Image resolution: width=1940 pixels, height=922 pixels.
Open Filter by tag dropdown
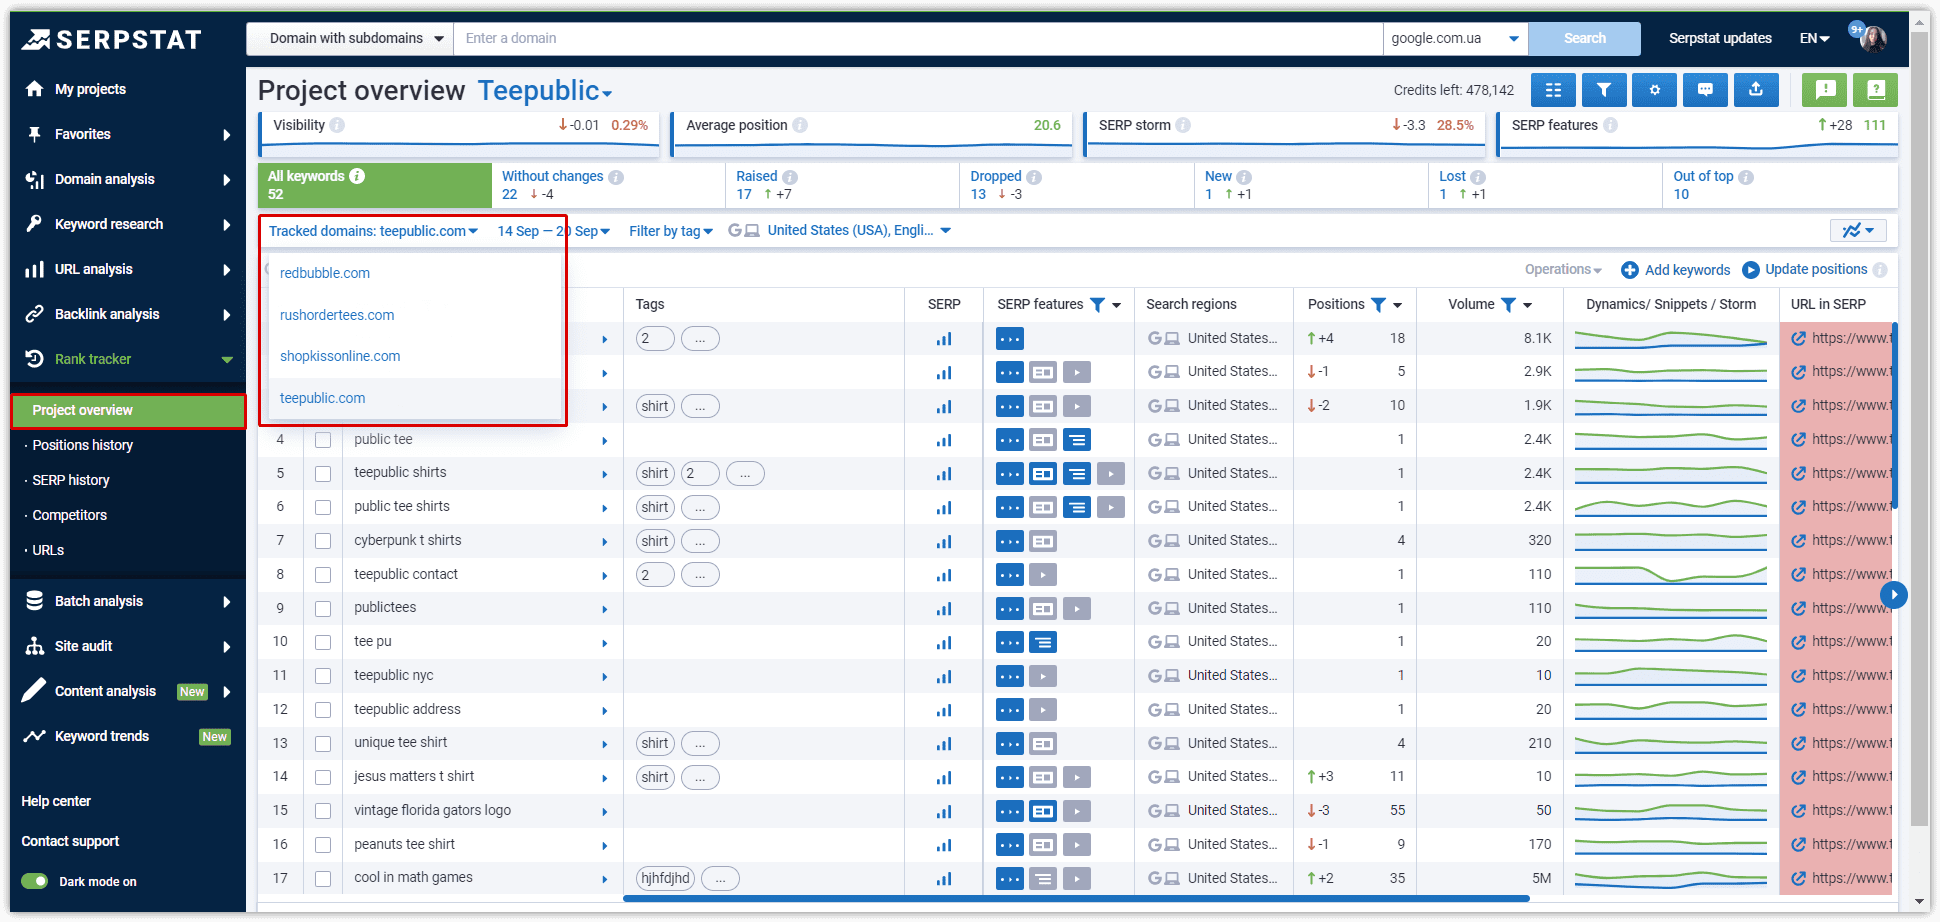tap(671, 231)
